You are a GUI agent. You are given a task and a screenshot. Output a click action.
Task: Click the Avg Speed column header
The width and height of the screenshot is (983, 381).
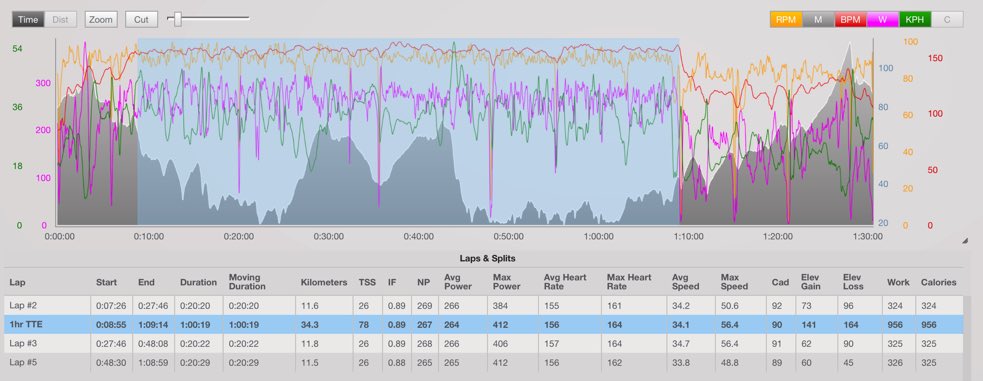point(685,282)
